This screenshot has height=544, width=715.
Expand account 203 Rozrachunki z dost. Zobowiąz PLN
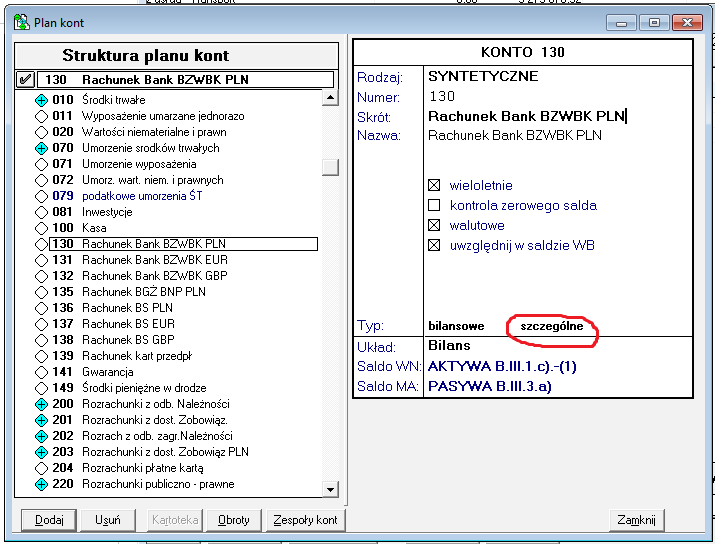(x=41, y=452)
